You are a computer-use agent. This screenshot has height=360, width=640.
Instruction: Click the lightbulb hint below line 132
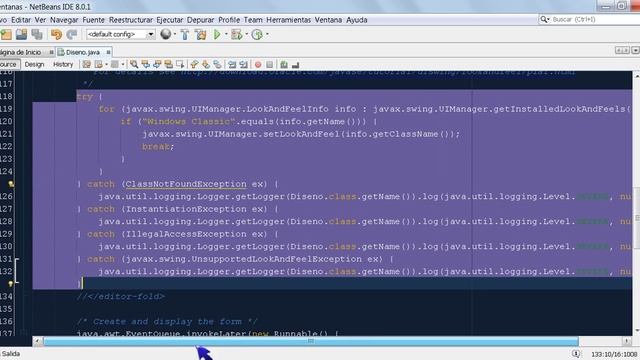click(x=11, y=283)
